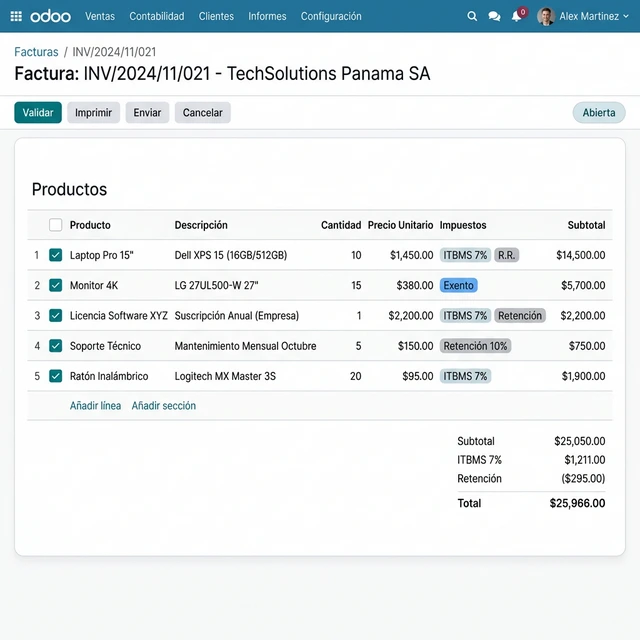Click the Odoo logo
Image resolution: width=640 pixels, height=640 pixels.
(51, 16)
